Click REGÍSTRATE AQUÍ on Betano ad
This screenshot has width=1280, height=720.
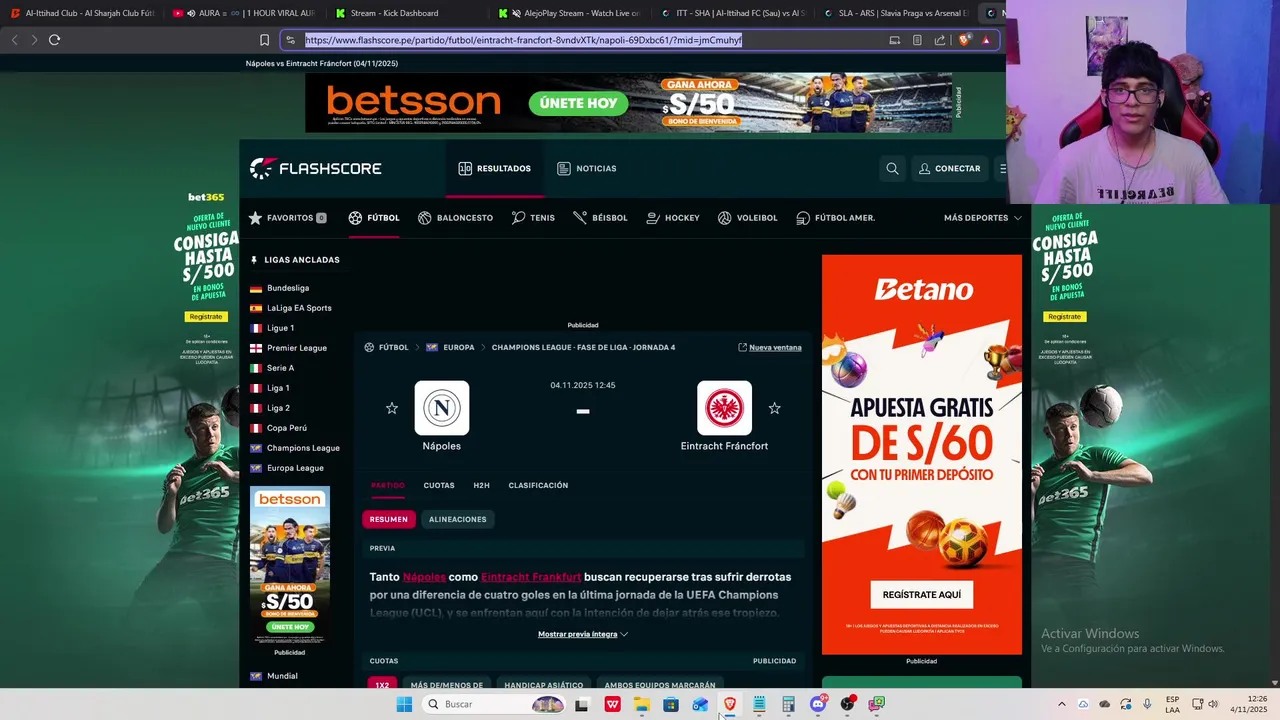tap(922, 594)
